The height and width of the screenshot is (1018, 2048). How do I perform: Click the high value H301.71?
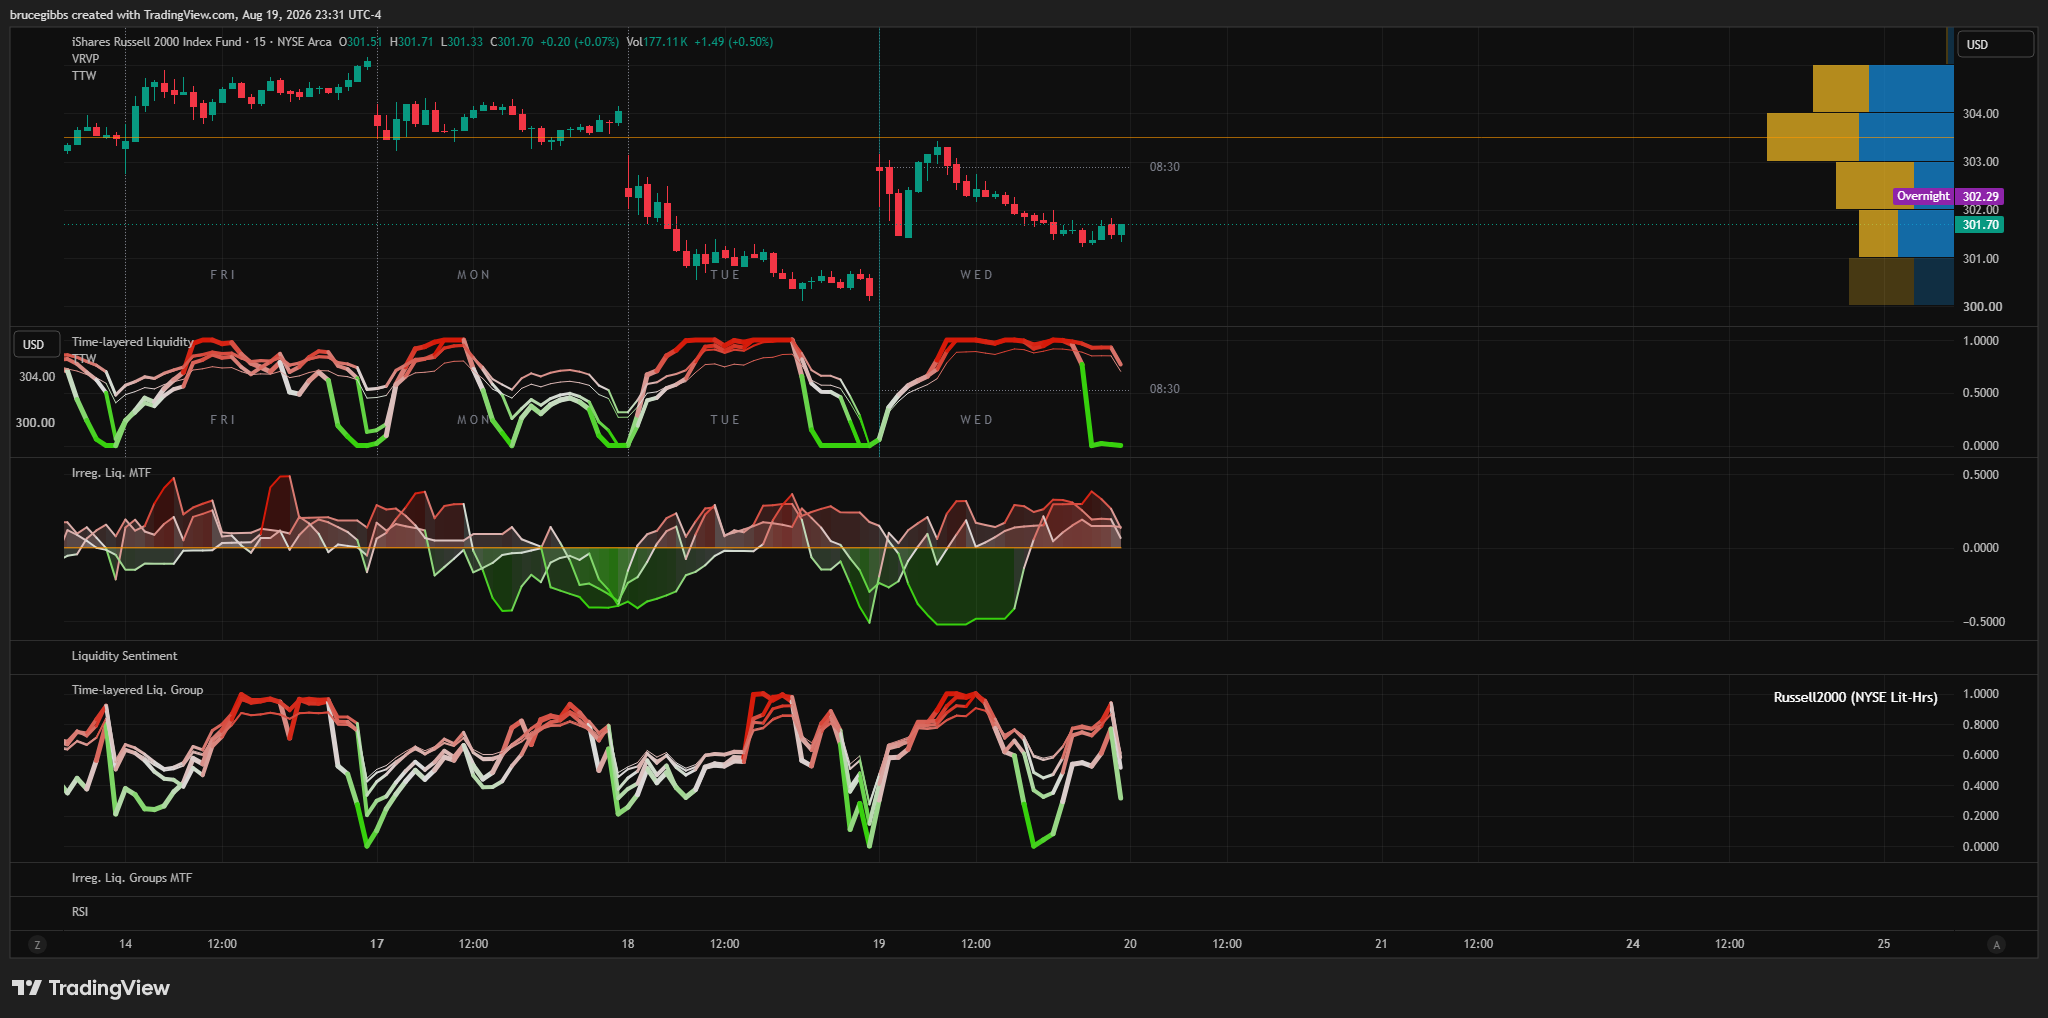tap(411, 42)
